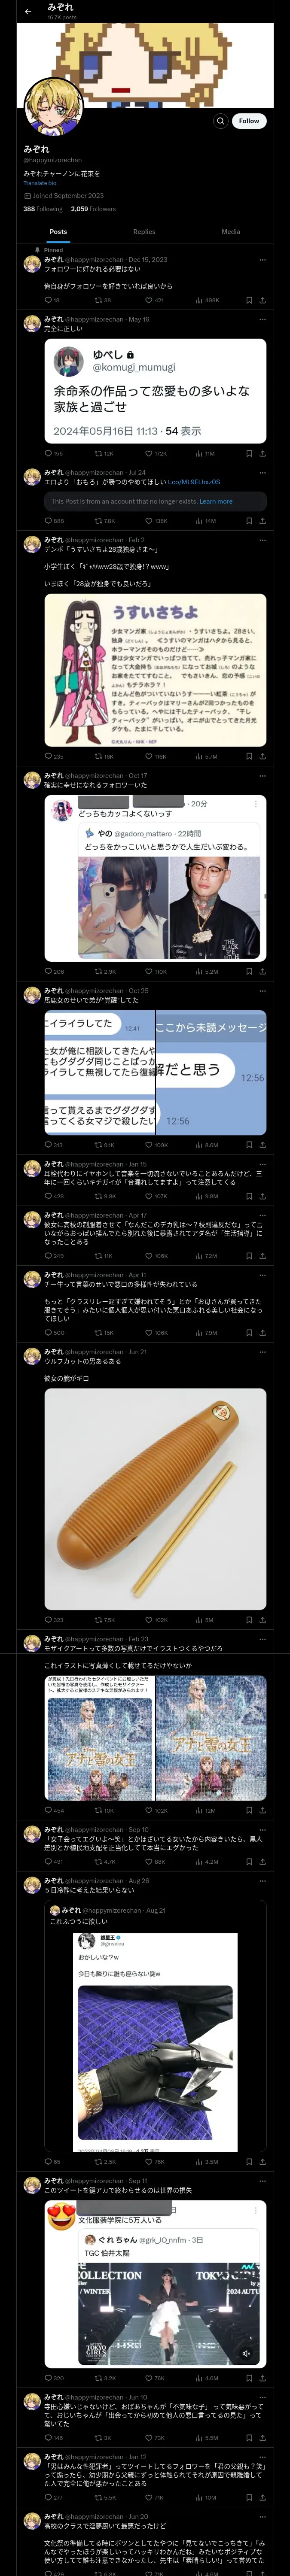The width and height of the screenshot is (290, 2576).
Task: Switch to the Replies tab
Action: click(144, 232)
